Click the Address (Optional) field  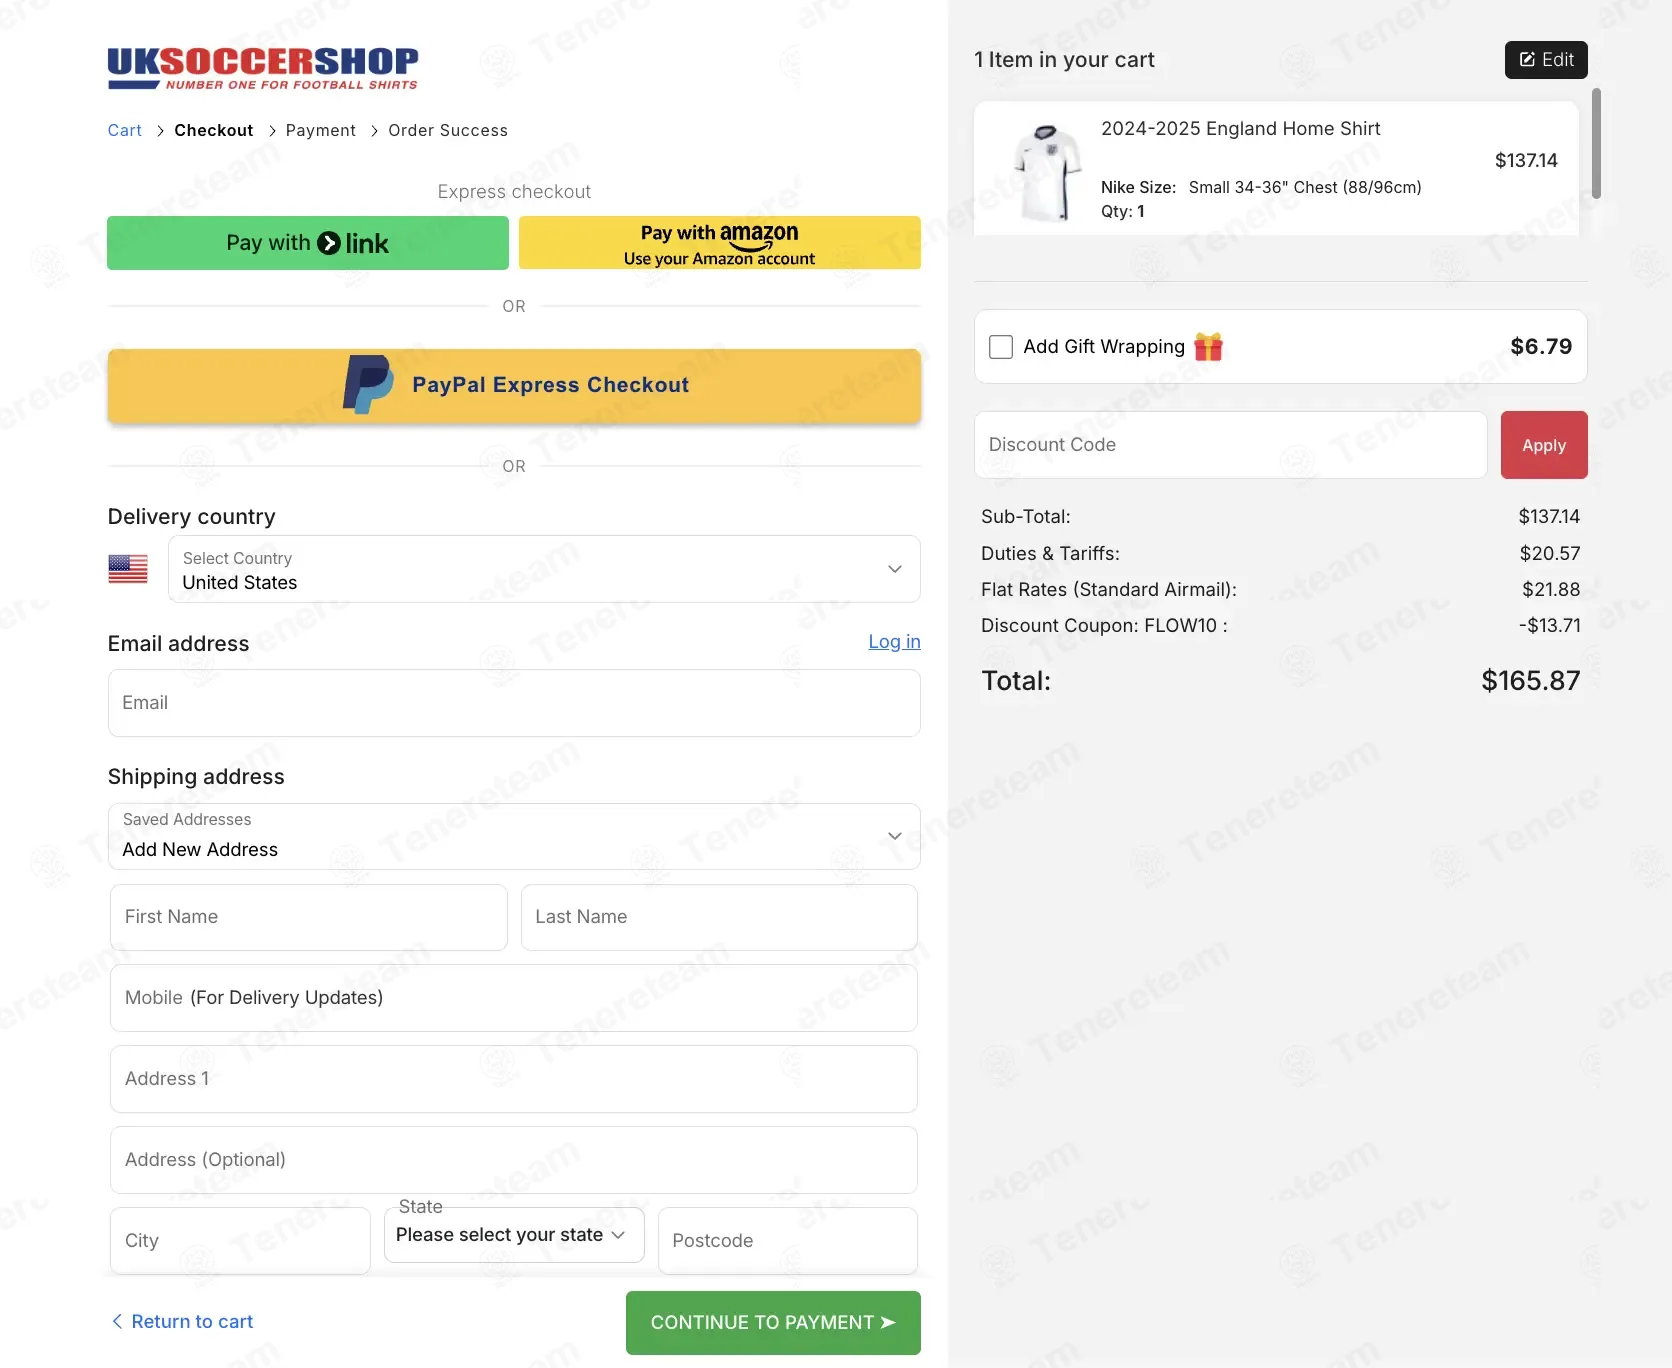point(514,1160)
